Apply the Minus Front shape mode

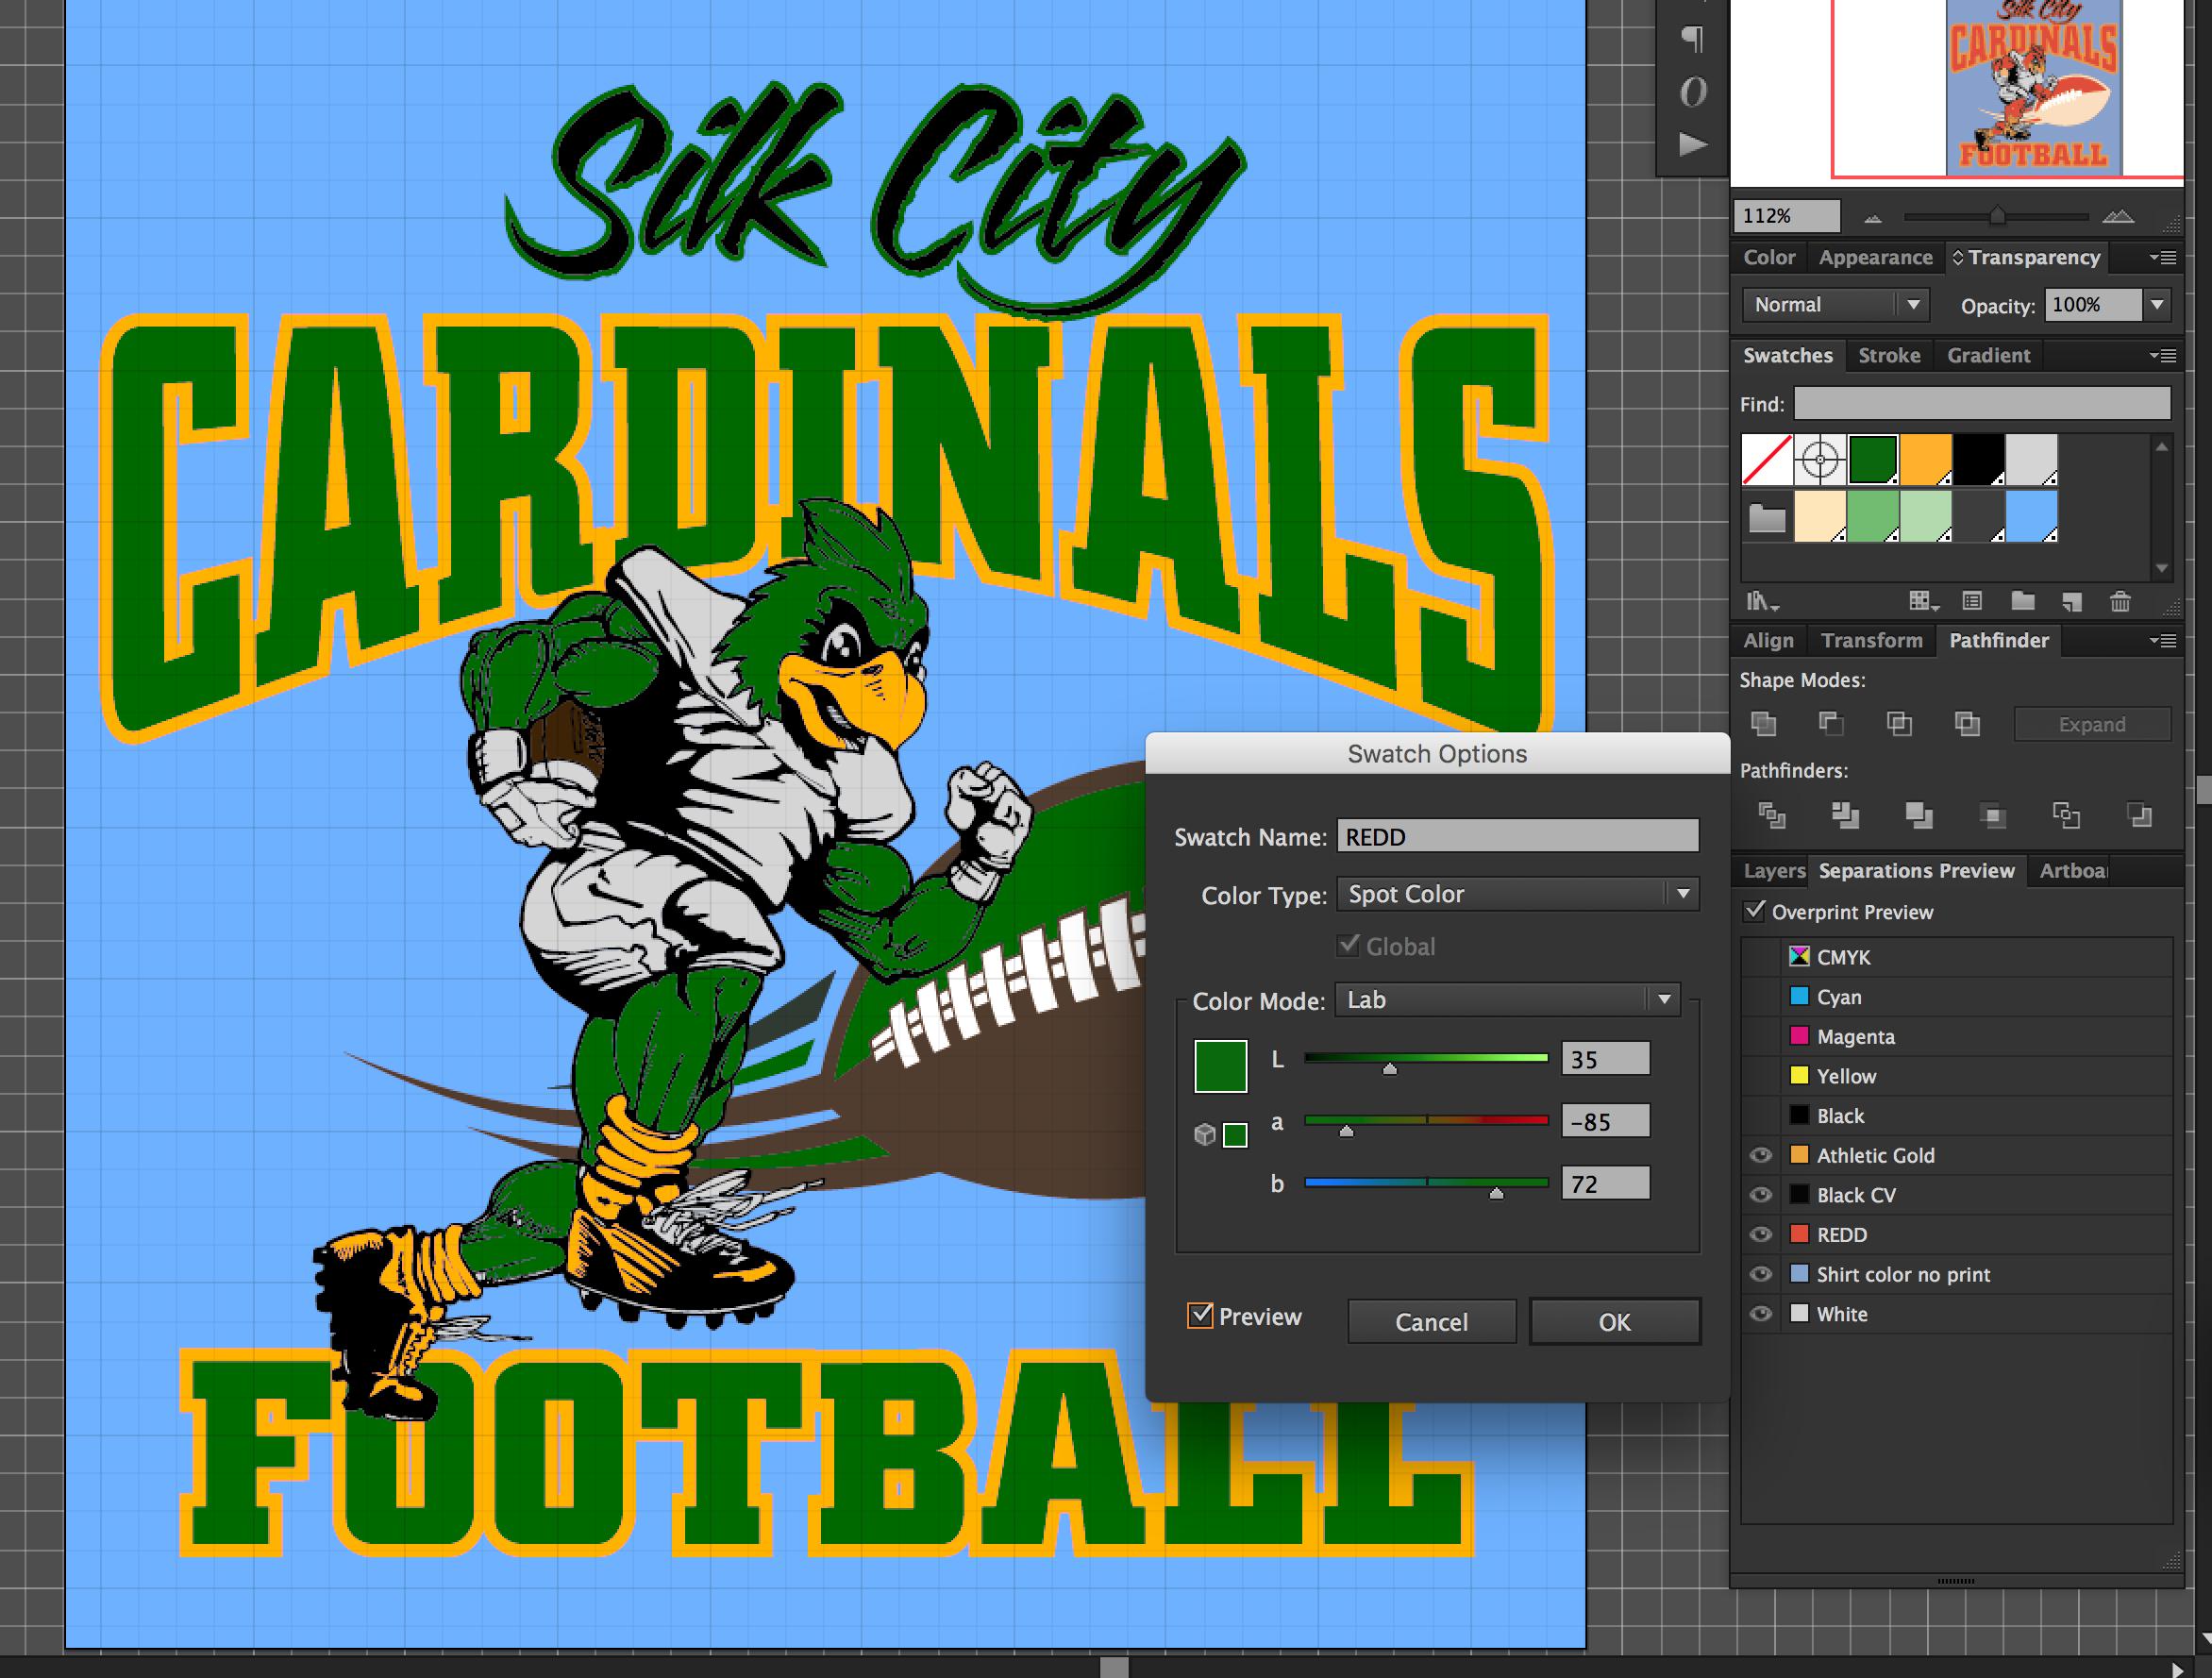pyautogui.click(x=1831, y=723)
